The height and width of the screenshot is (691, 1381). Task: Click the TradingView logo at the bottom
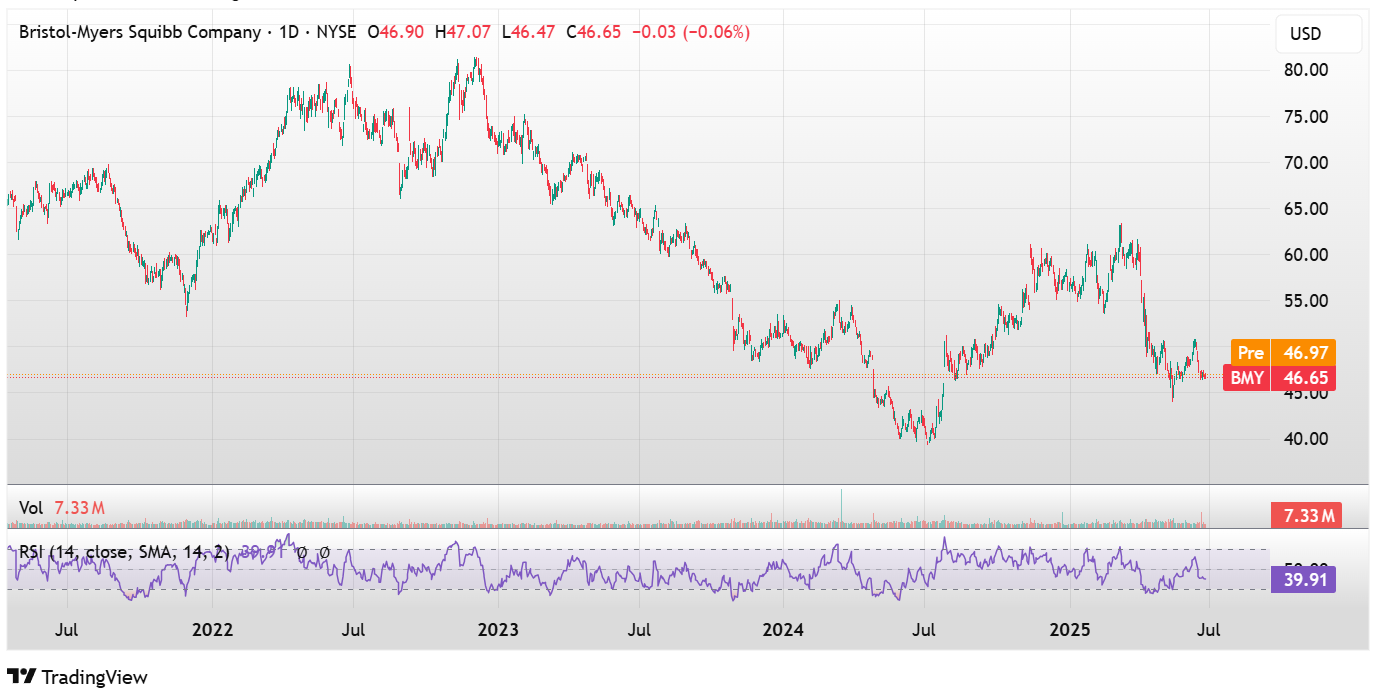coord(77,677)
